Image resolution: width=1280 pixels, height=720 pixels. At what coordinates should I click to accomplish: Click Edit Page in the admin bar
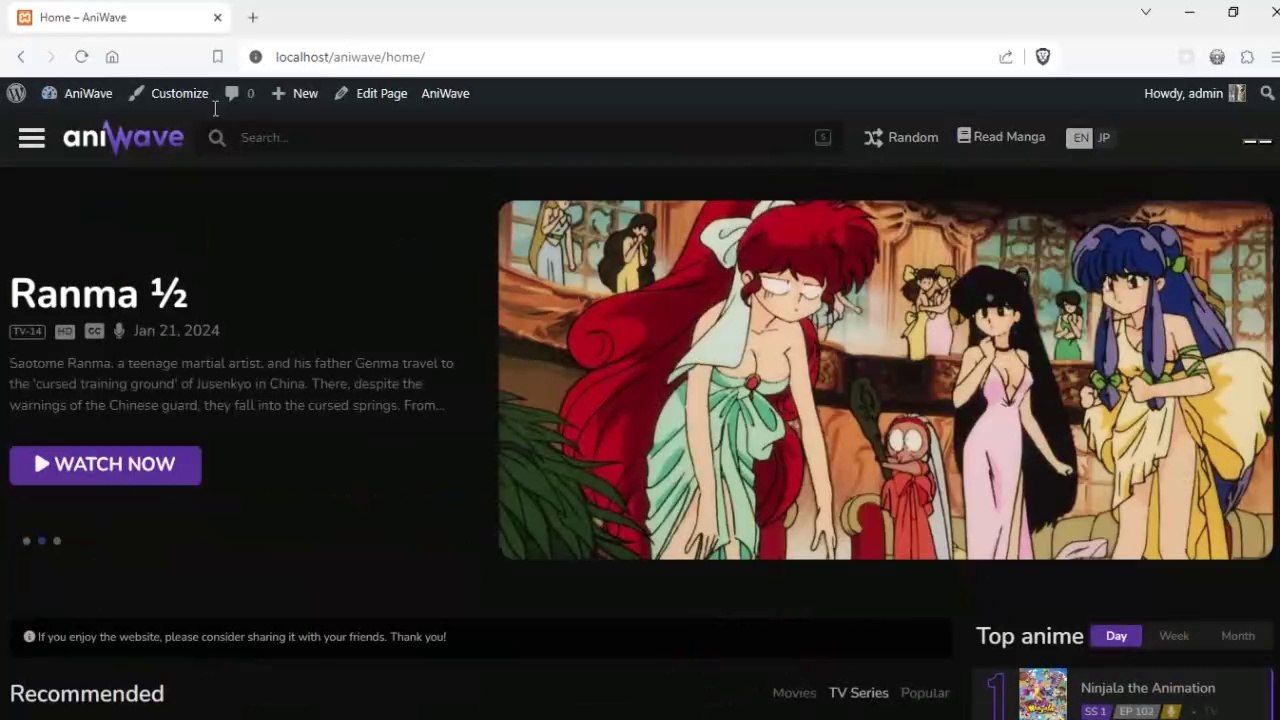[x=371, y=93]
